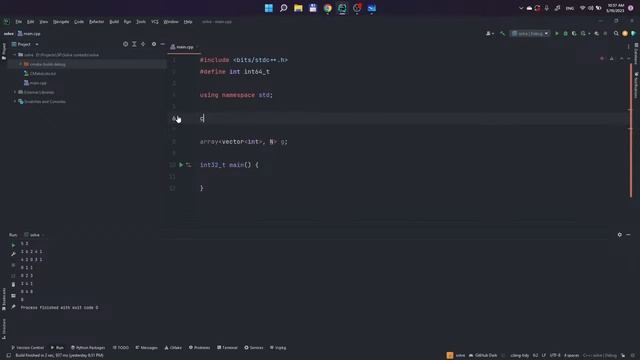640x360 pixels.
Task: Click the pin tab icon in Run panel
Action: tap(13, 307)
